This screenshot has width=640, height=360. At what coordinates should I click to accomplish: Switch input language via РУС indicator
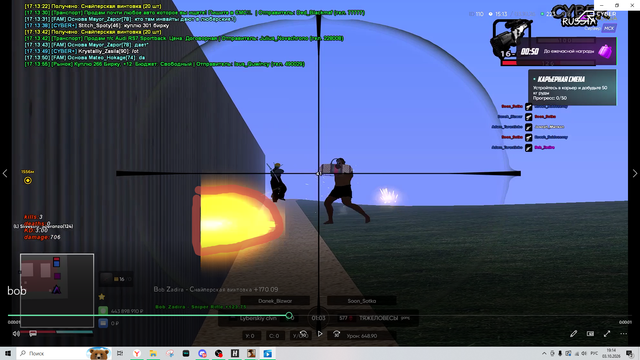[594, 353]
